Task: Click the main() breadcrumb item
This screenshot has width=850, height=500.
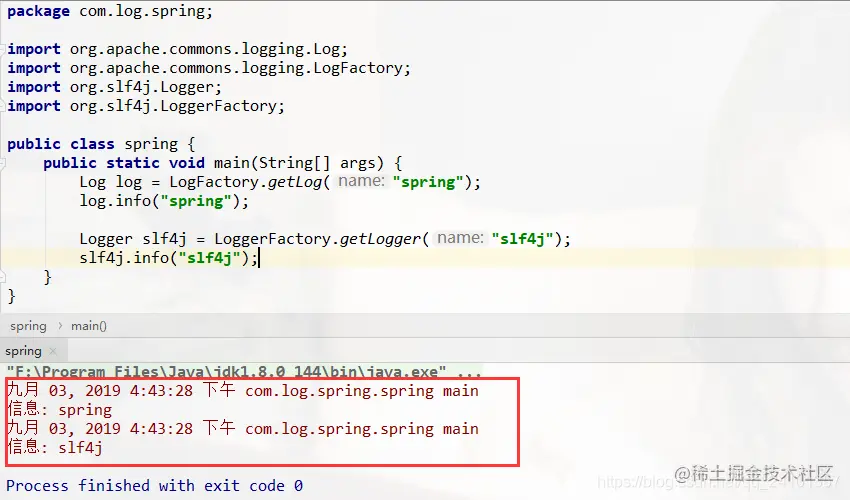Action: point(89,326)
